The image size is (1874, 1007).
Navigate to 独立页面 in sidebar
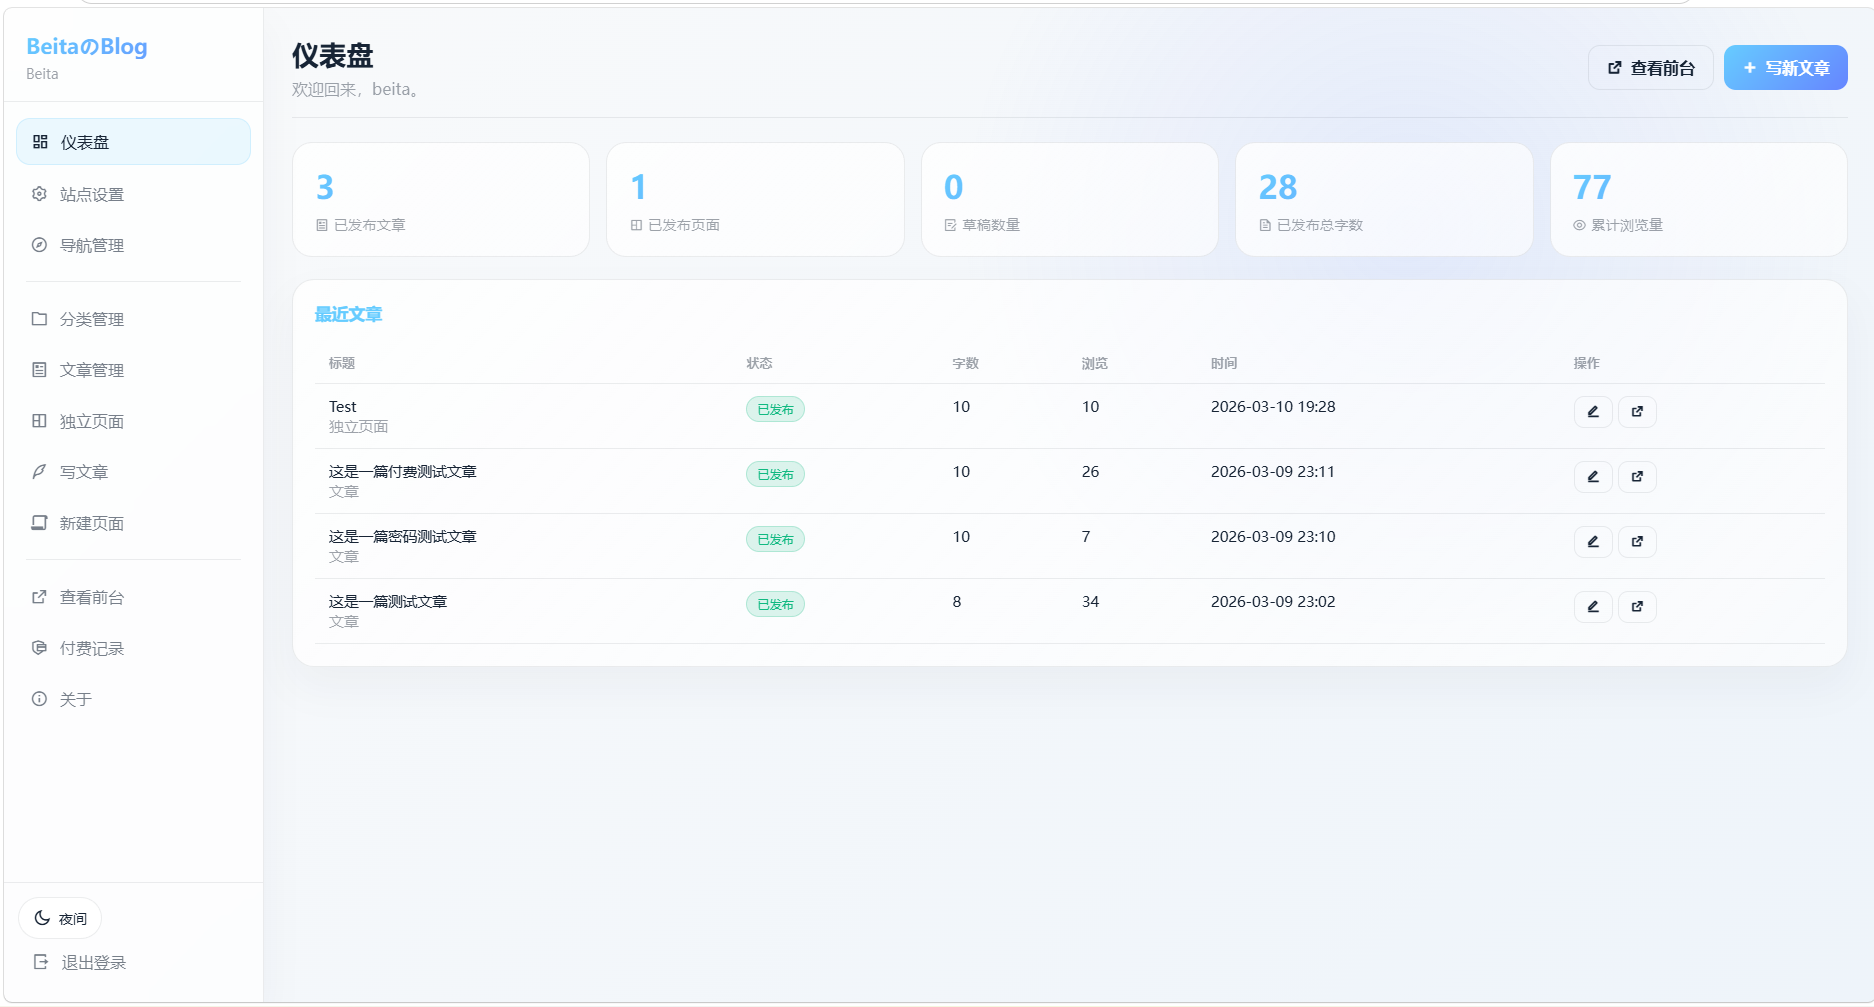[92, 421]
